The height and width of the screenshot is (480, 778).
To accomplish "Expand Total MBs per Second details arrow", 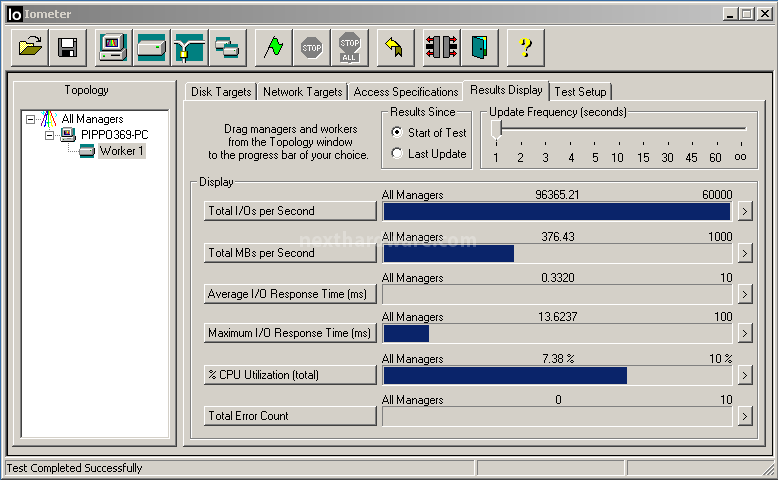I will click(x=744, y=253).
